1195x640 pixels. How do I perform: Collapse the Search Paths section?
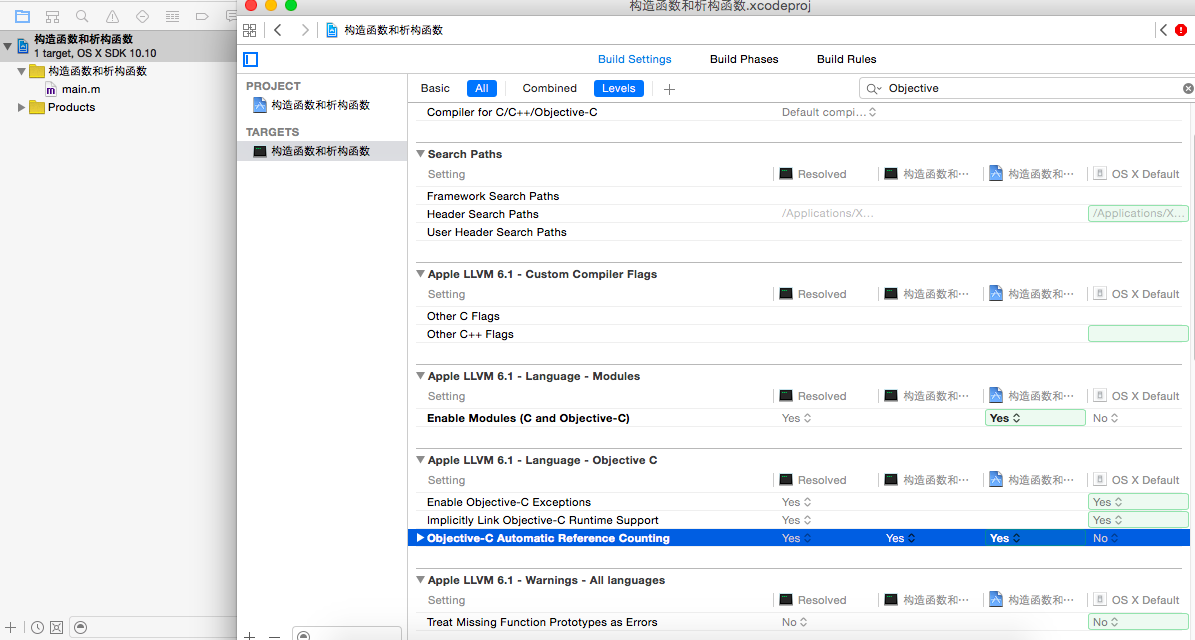[420, 154]
